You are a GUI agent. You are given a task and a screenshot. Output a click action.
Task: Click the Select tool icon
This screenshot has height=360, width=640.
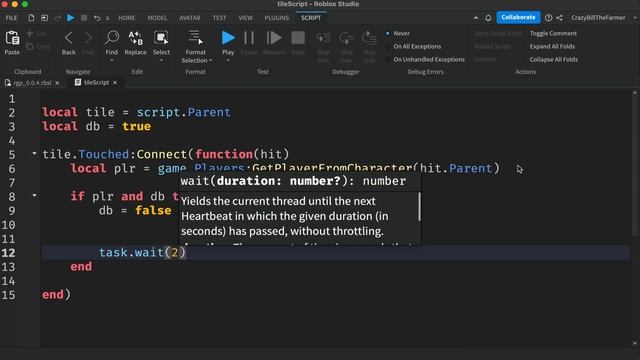point(161,38)
